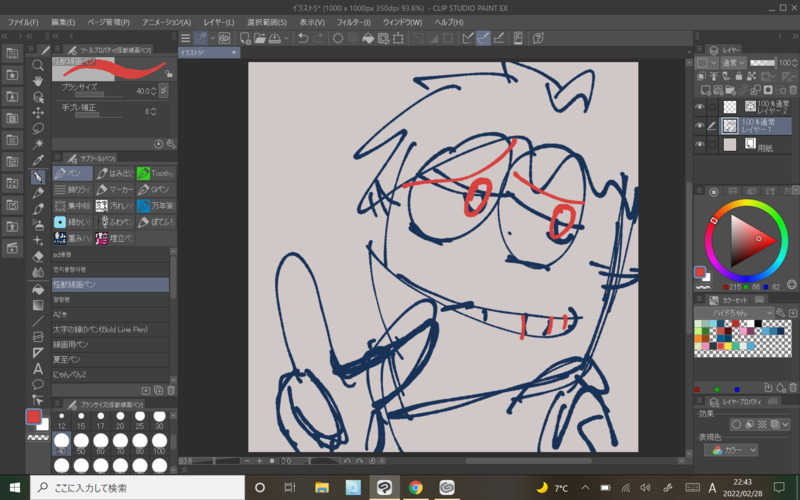Screen dimensions: 800x500
Task: Open the sub tool panel menu icon
Action: (58, 158)
